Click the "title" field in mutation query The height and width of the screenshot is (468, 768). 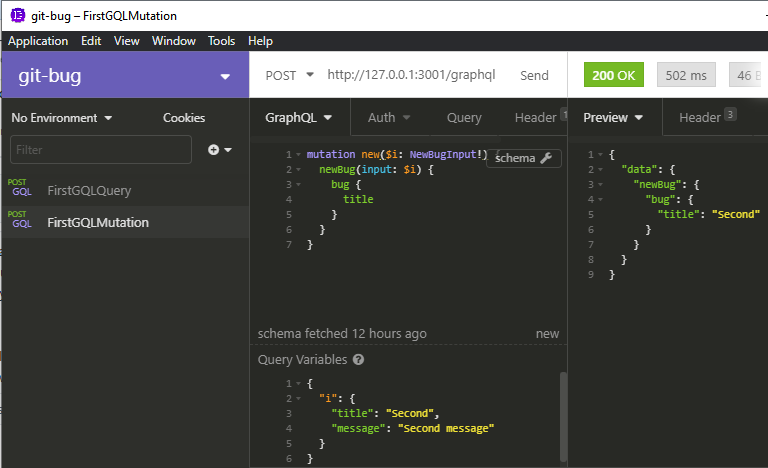(358, 199)
